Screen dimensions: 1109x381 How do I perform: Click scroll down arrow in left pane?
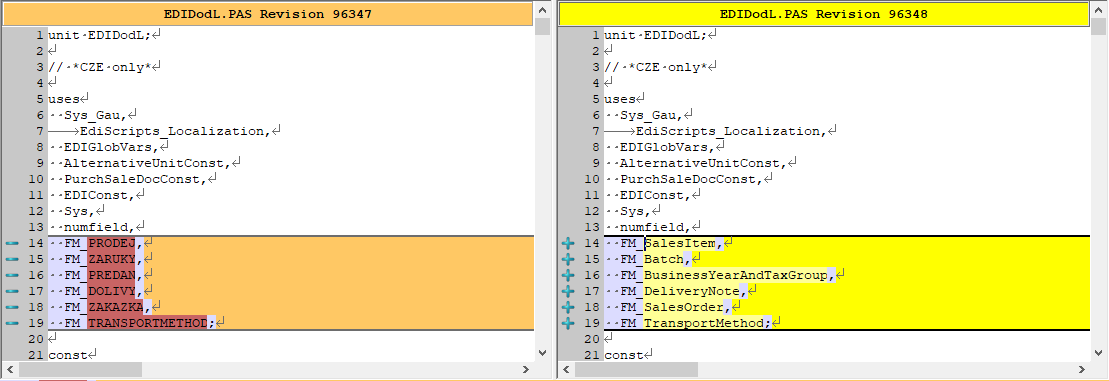click(x=542, y=353)
